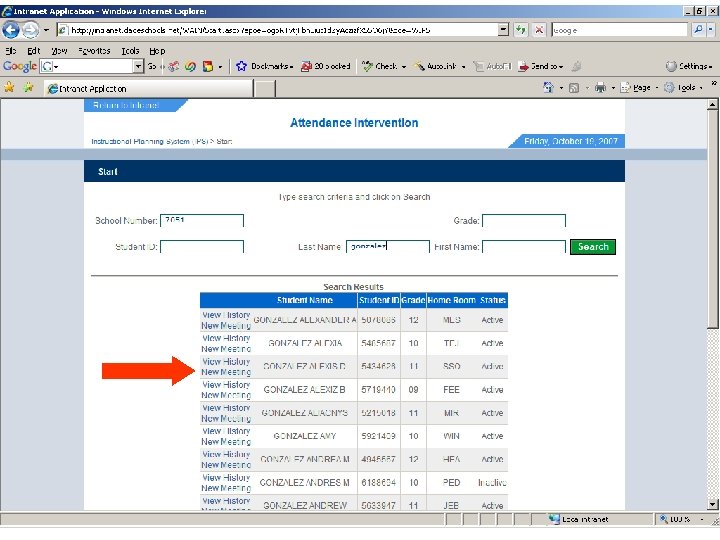
Task: Click the vertical scrollbar down arrow
Action: [x=712, y=504]
